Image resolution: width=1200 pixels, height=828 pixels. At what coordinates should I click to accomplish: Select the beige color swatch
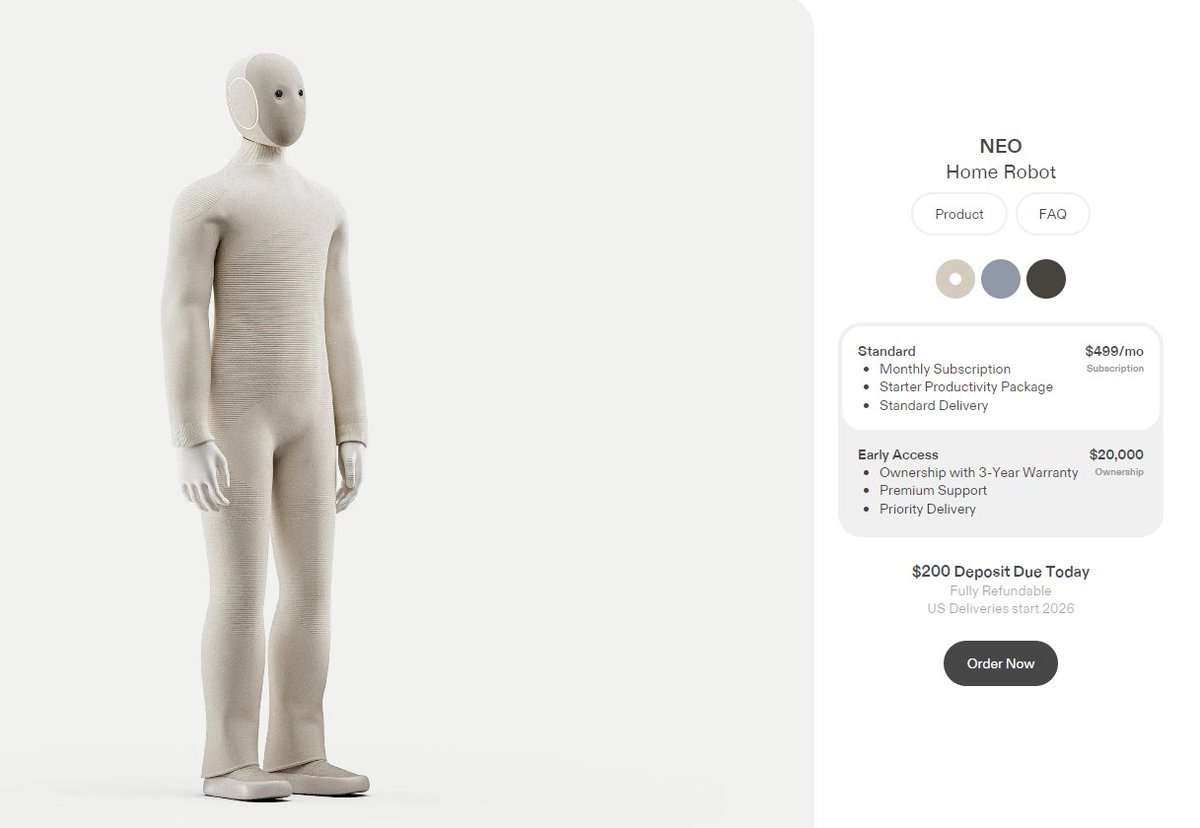(955, 278)
